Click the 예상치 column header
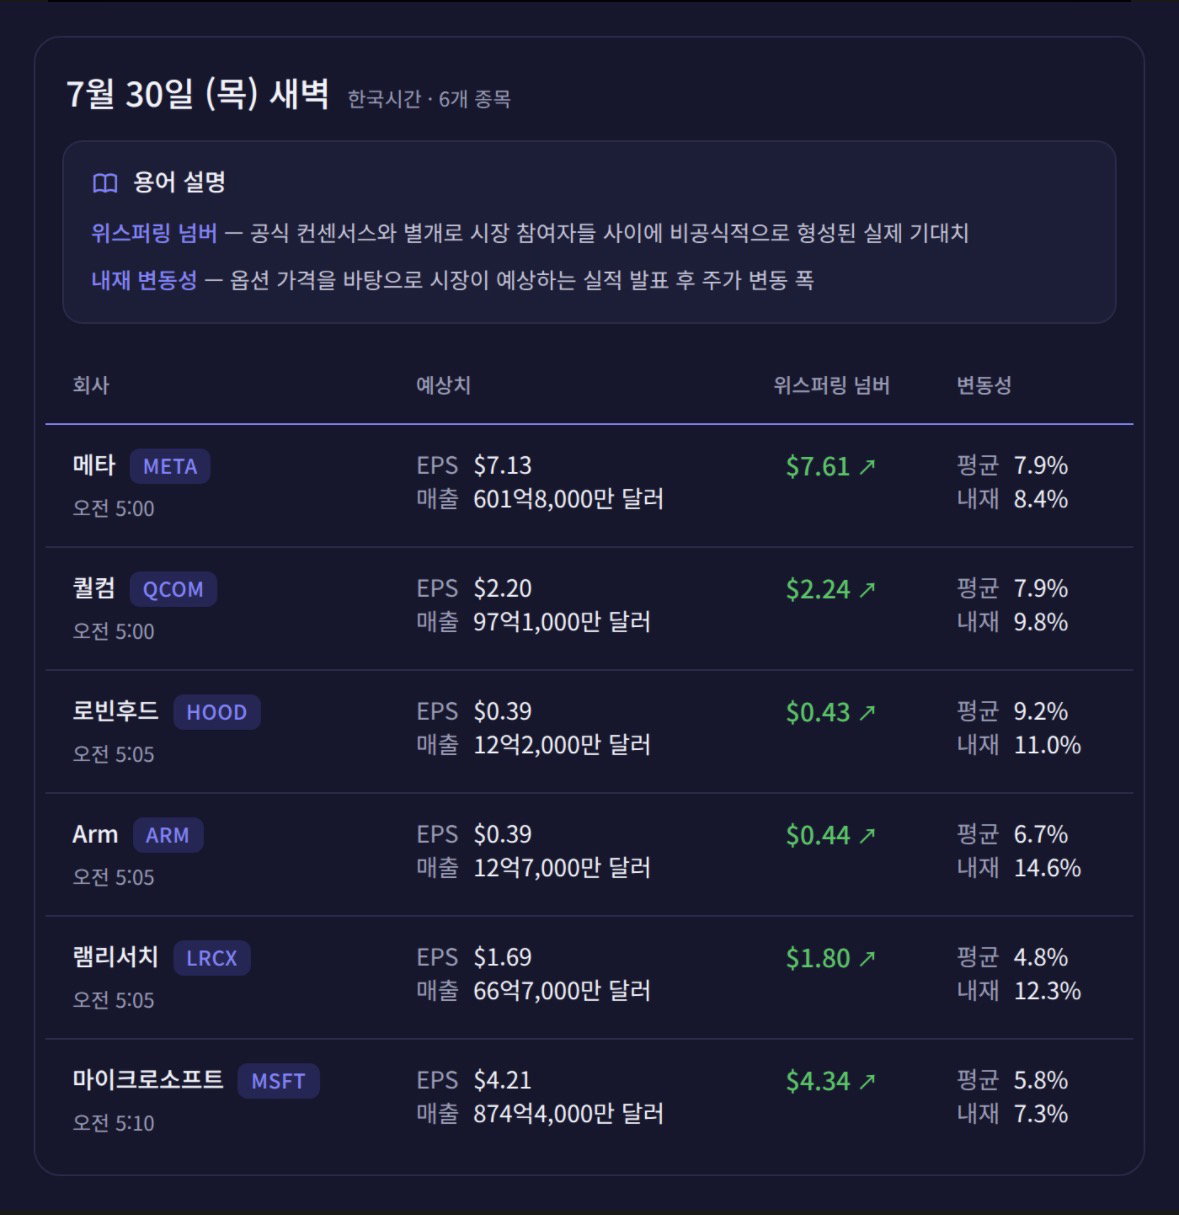Screen dimensions: 1179x1215 click(443, 386)
